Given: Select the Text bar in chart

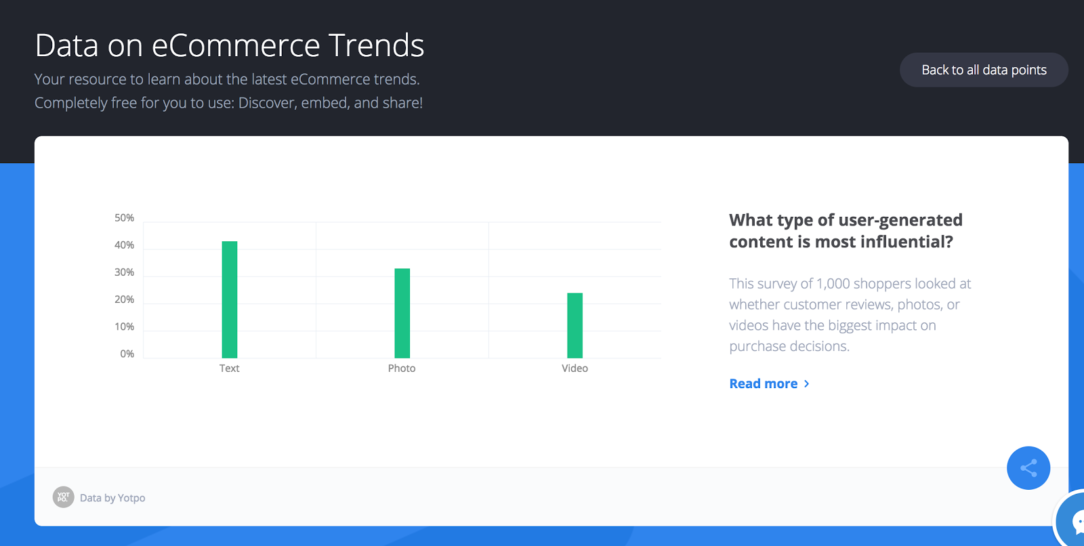Looking at the screenshot, I should [x=230, y=299].
